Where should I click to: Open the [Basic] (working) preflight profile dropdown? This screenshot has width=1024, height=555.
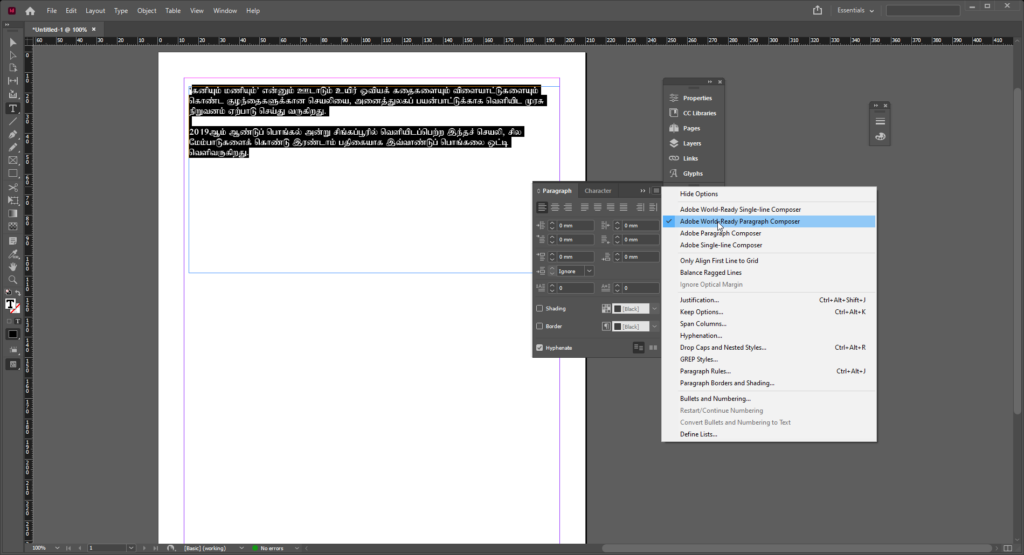click(x=242, y=548)
